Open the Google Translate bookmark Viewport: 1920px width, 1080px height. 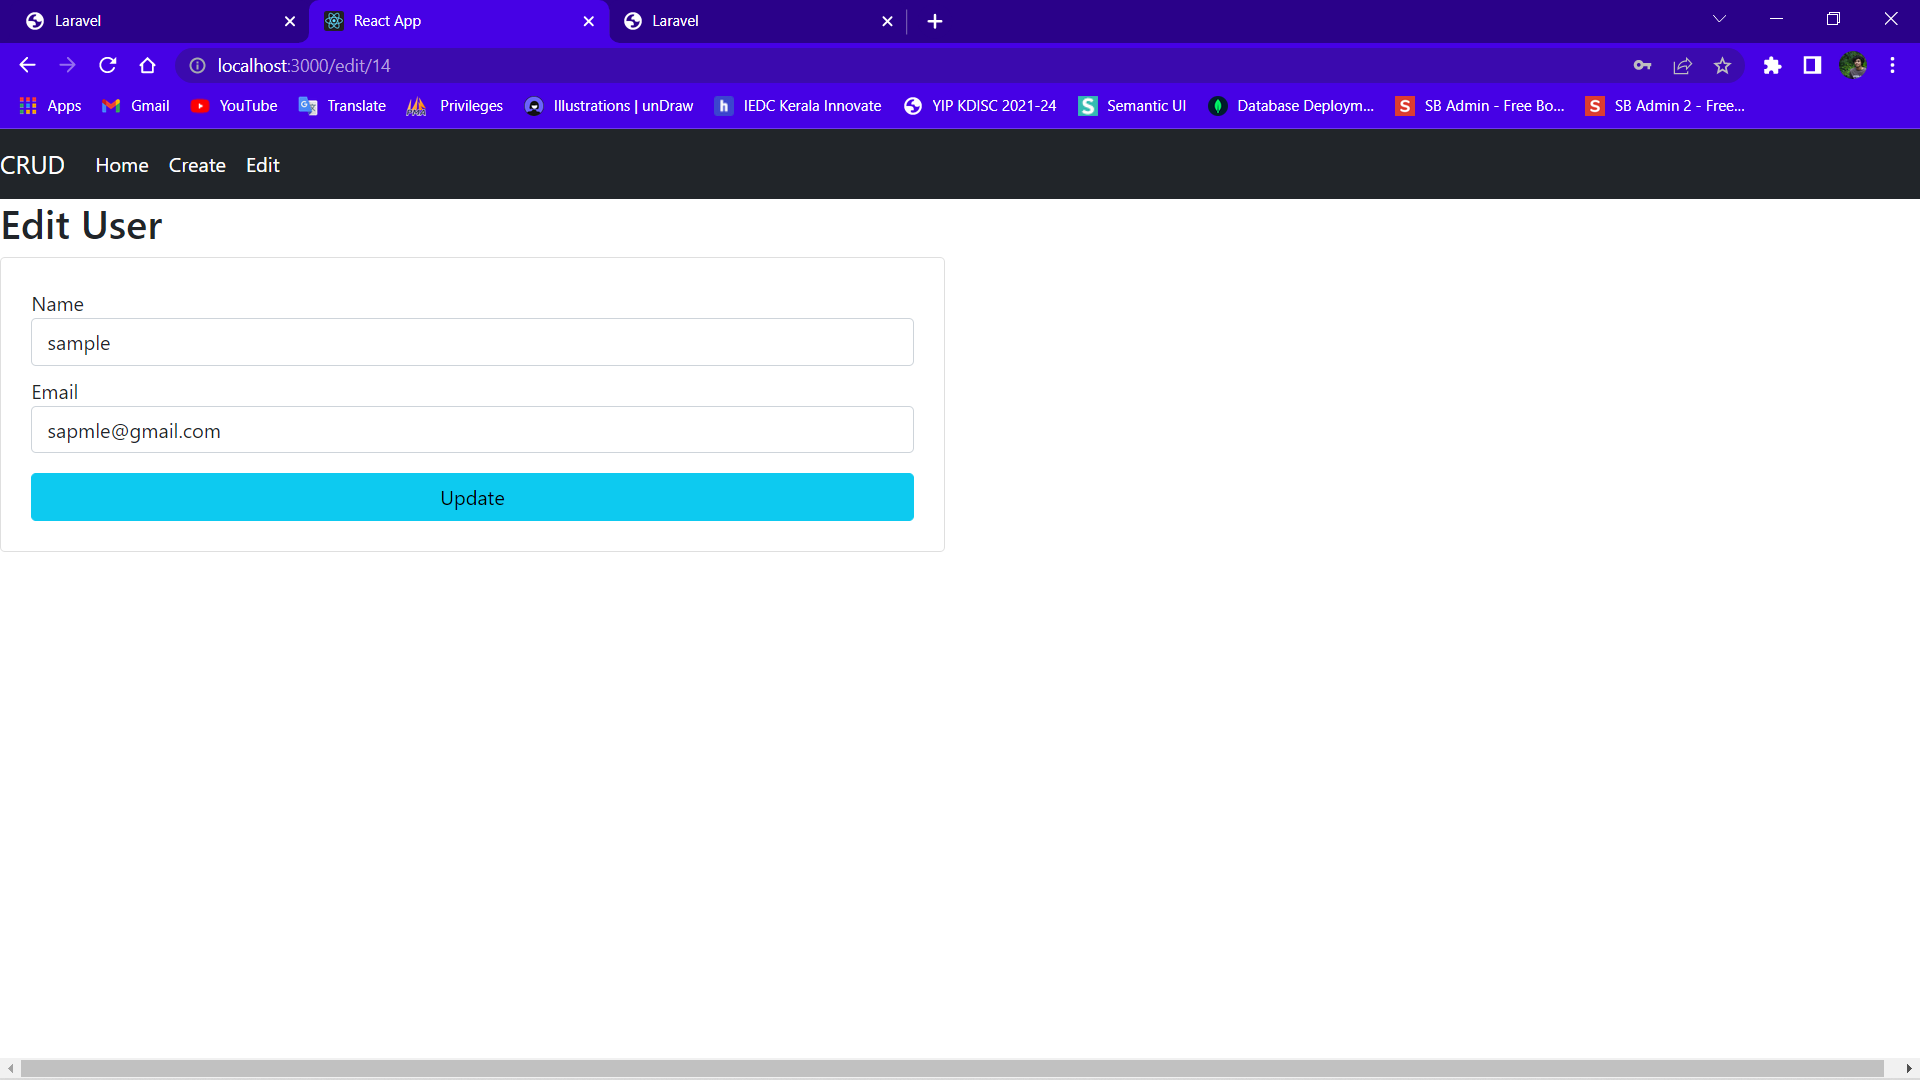[341, 105]
